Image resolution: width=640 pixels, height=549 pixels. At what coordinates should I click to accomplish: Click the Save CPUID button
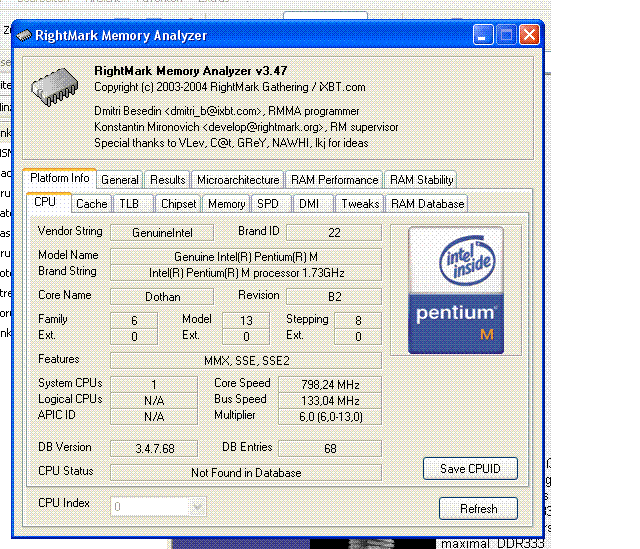point(470,469)
